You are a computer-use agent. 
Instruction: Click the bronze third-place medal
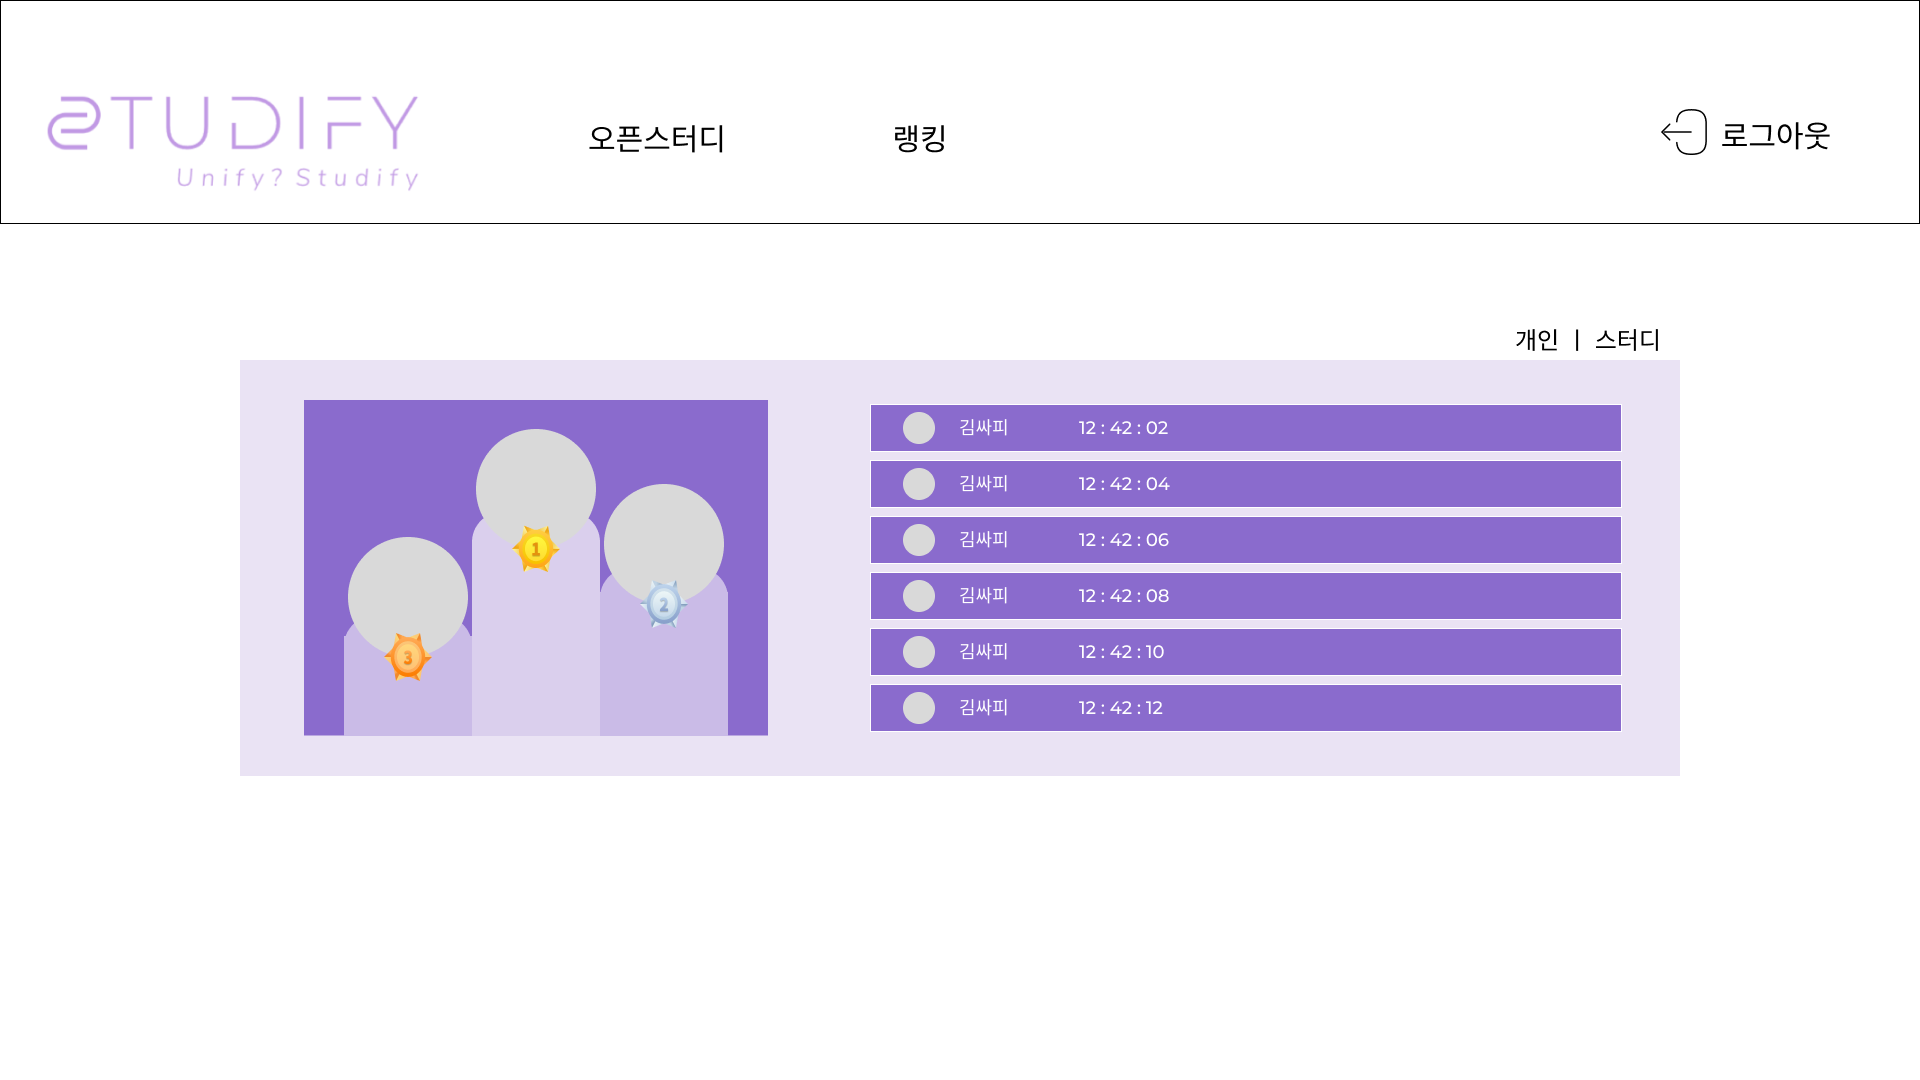[407, 657]
